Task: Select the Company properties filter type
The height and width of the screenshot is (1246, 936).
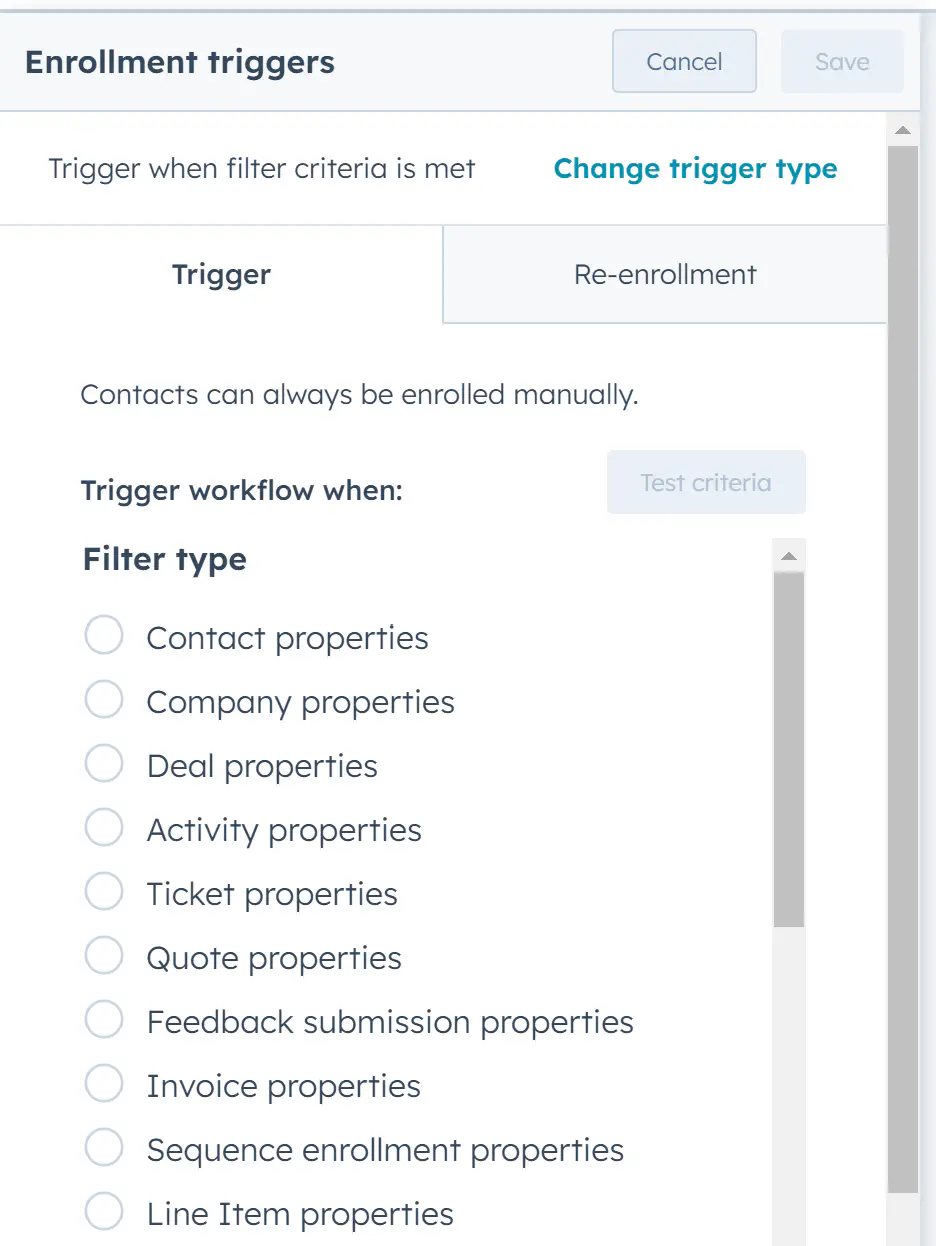Action: click(x=104, y=700)
